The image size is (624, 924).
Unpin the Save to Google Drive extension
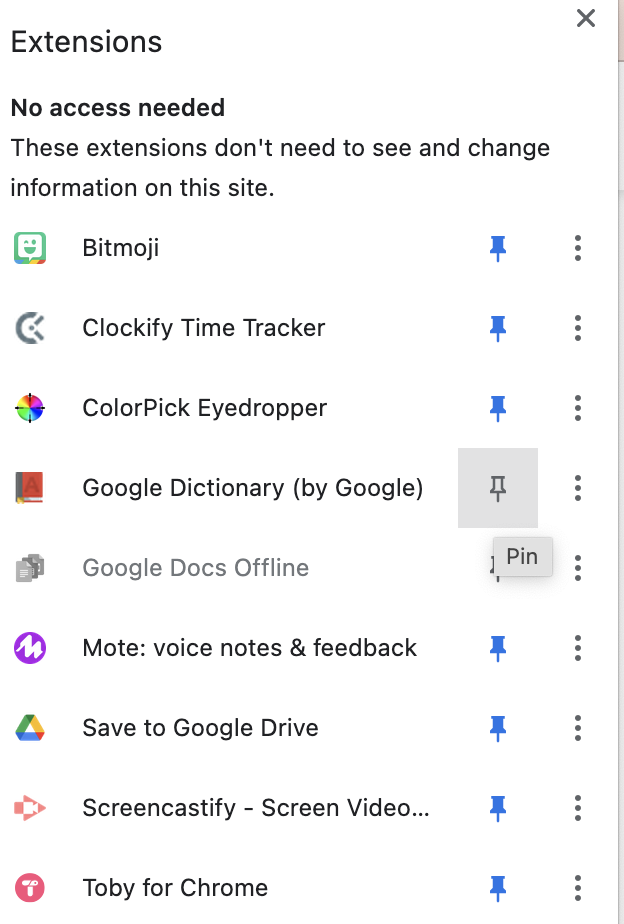coord(497,728)
